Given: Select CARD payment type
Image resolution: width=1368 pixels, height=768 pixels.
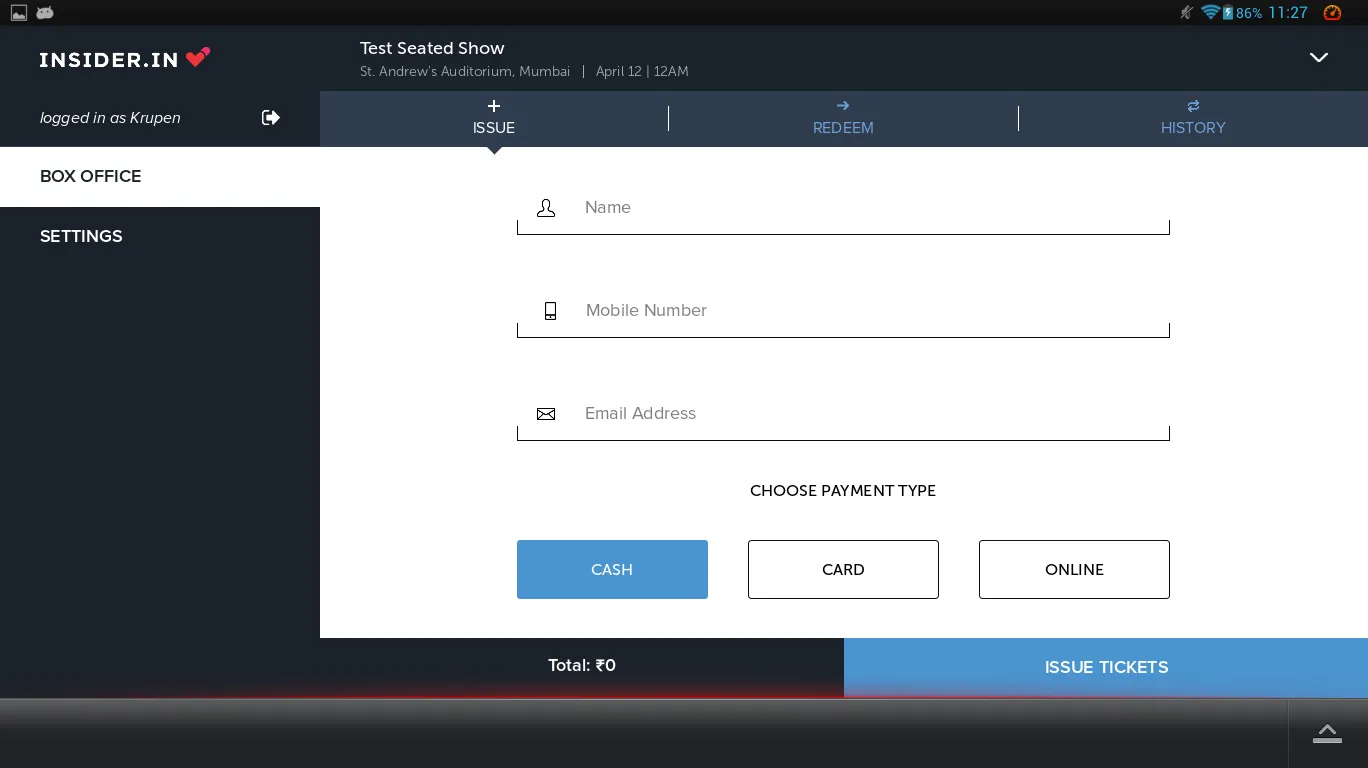Looking at the screenshot, I should click(x=843, y=570).
